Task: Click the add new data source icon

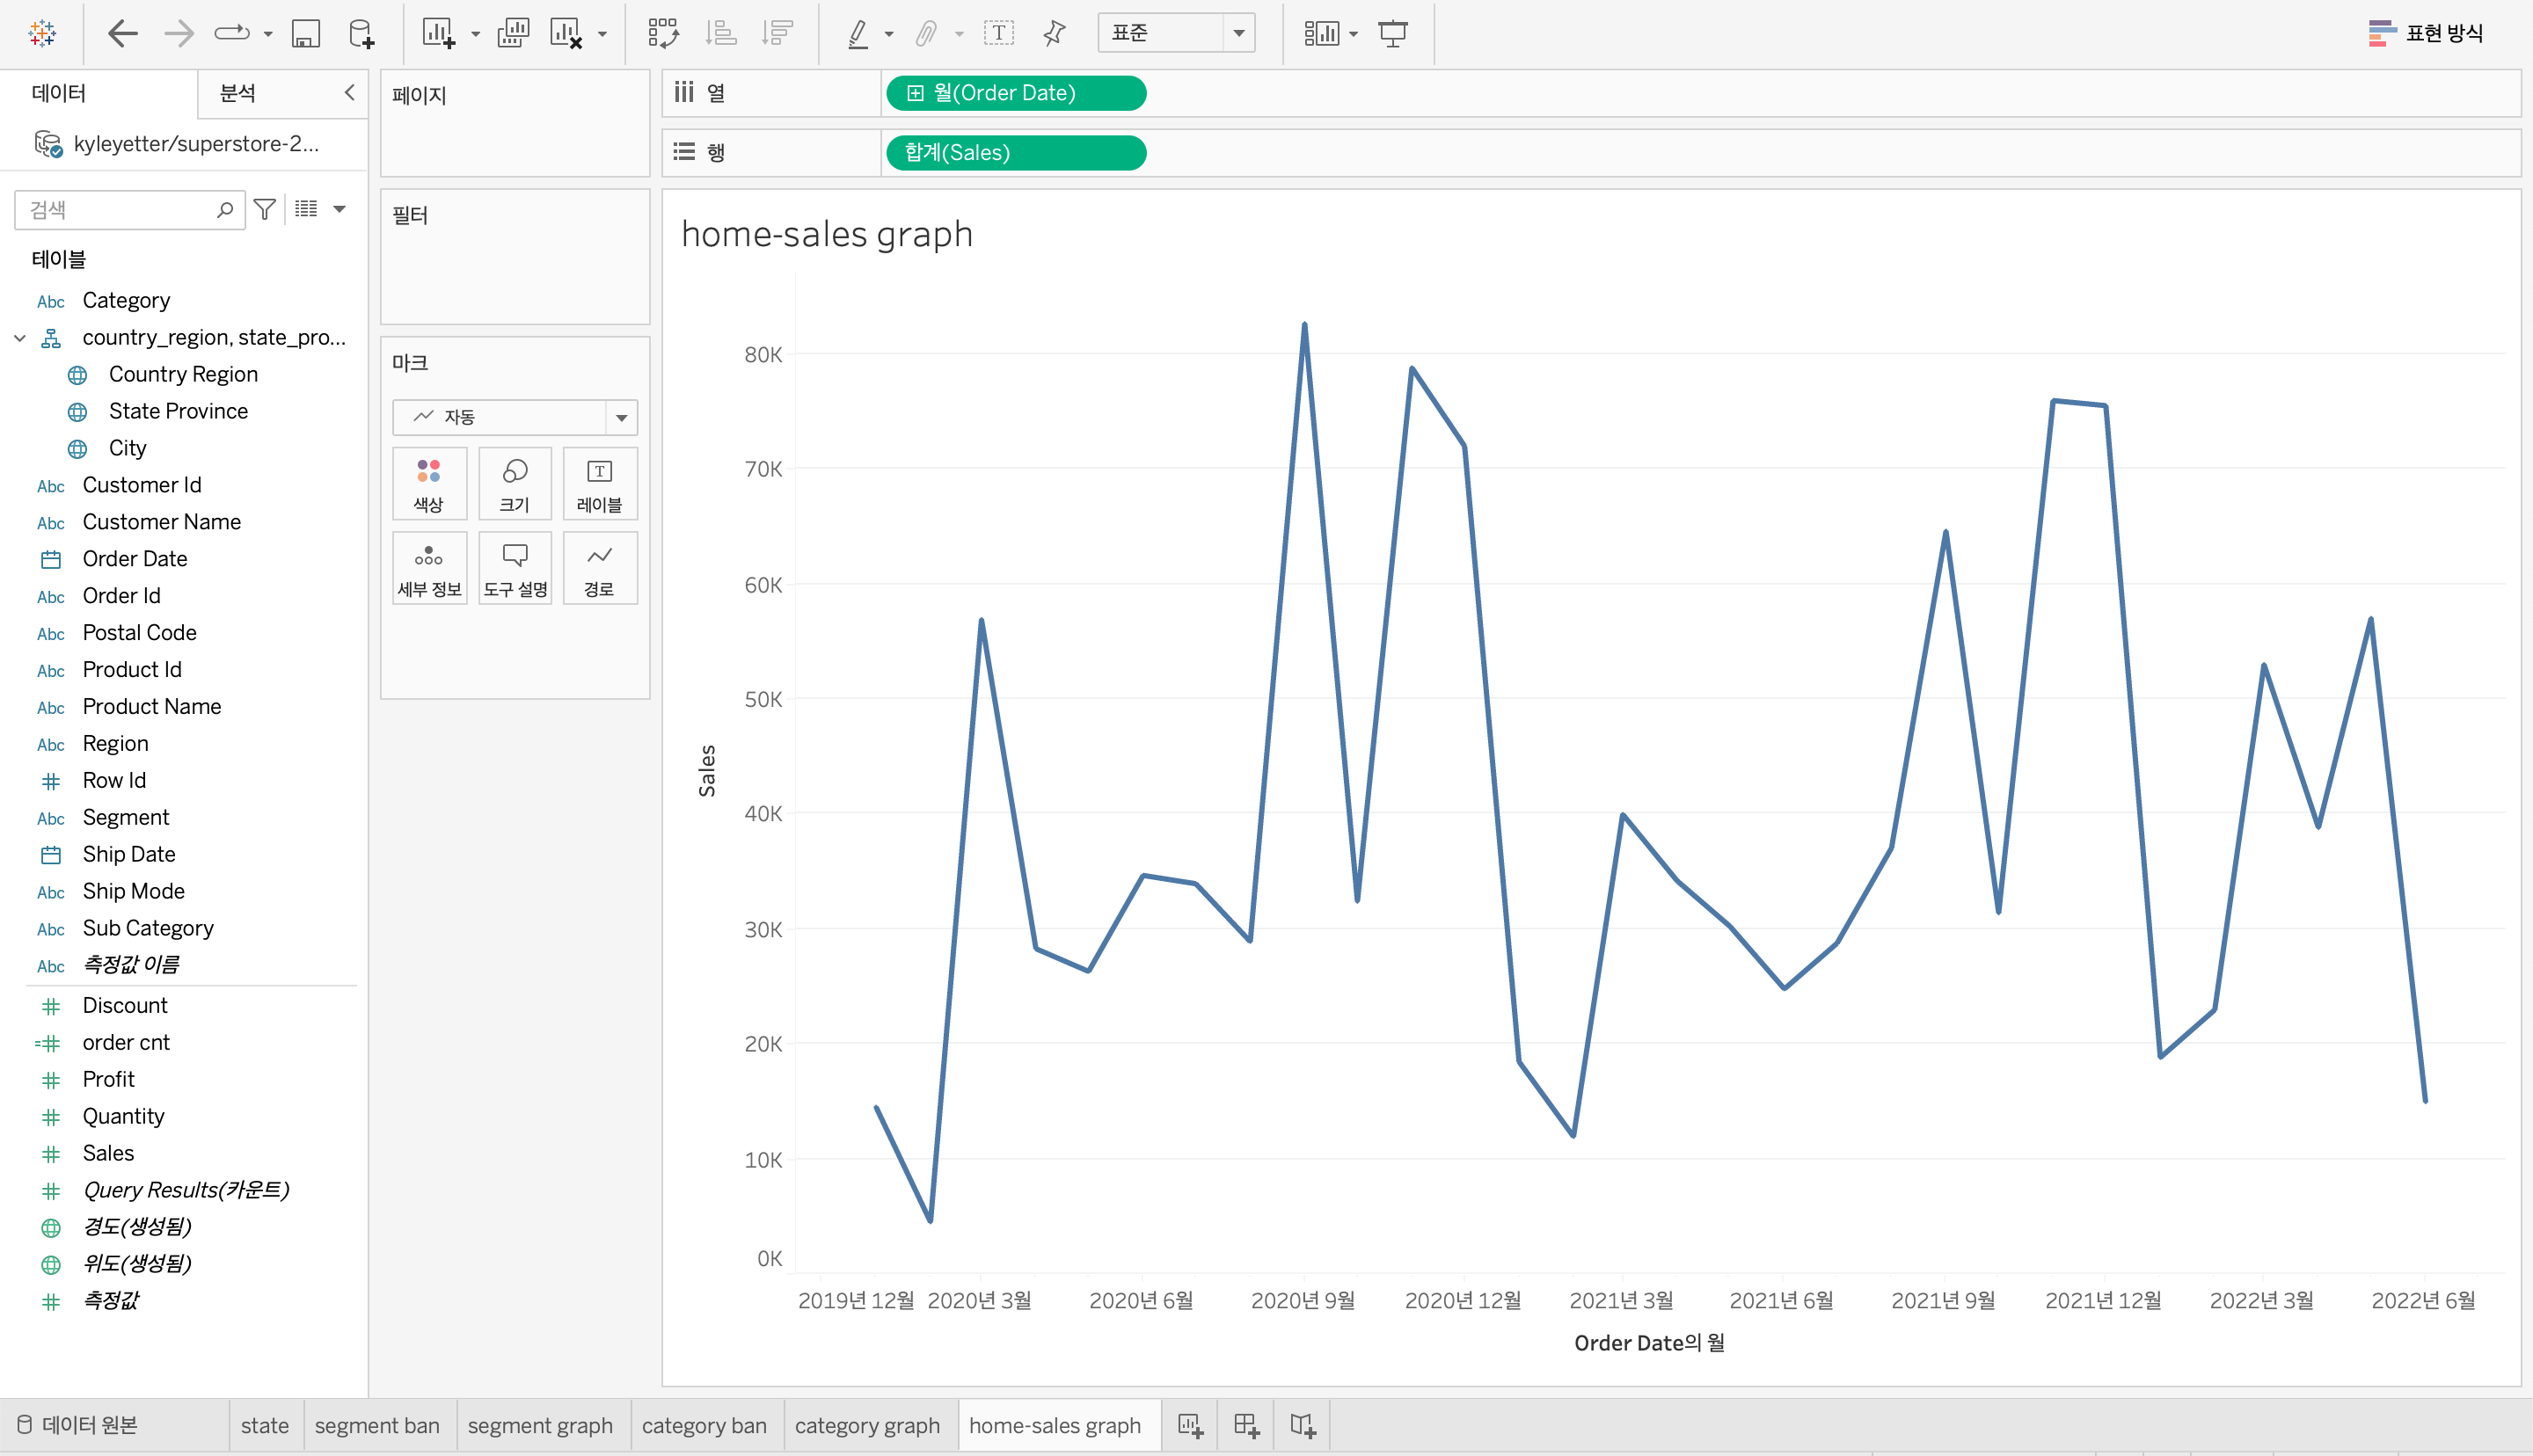Action: pos(361,33)
